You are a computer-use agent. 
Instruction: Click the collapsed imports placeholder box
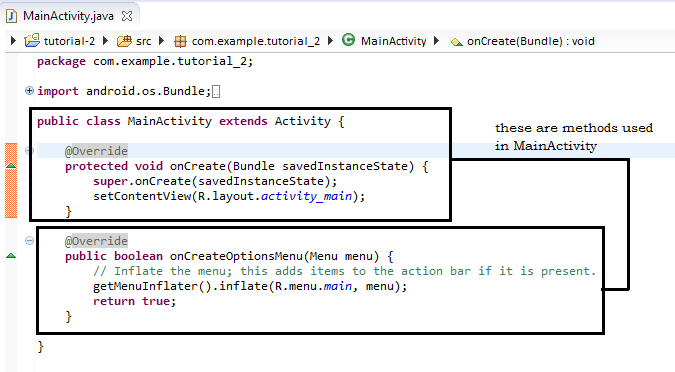coord(216,91)
